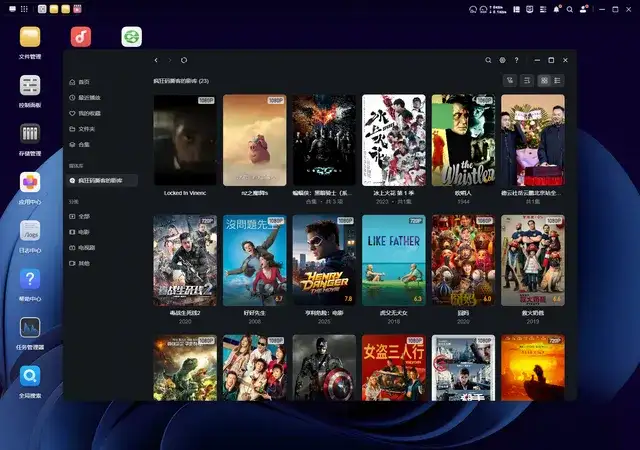Open Like Father movie poster
Screen dimensions: 640x450
tap(394, 261)
